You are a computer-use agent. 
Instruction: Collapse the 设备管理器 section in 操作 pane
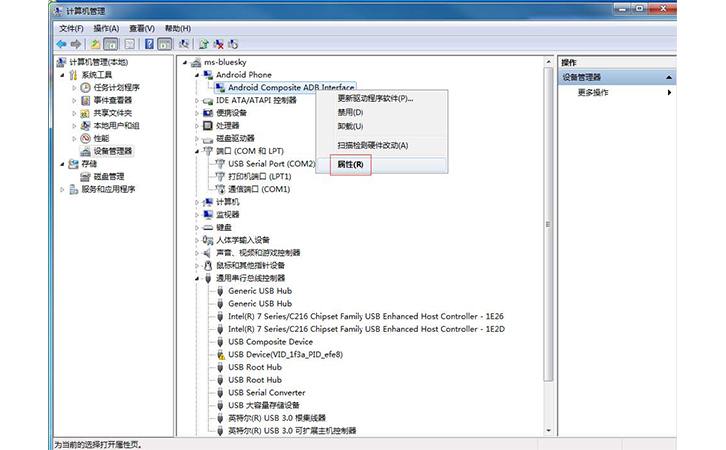669,77
